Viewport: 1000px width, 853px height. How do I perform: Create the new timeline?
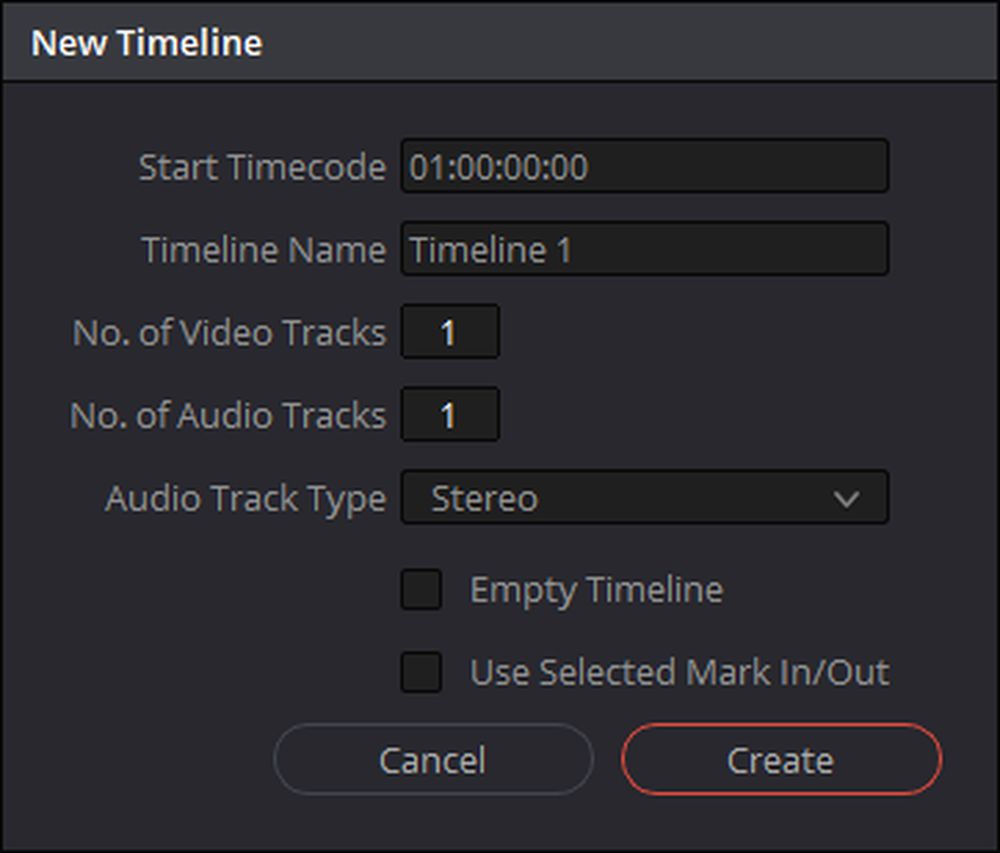point(781,759)
